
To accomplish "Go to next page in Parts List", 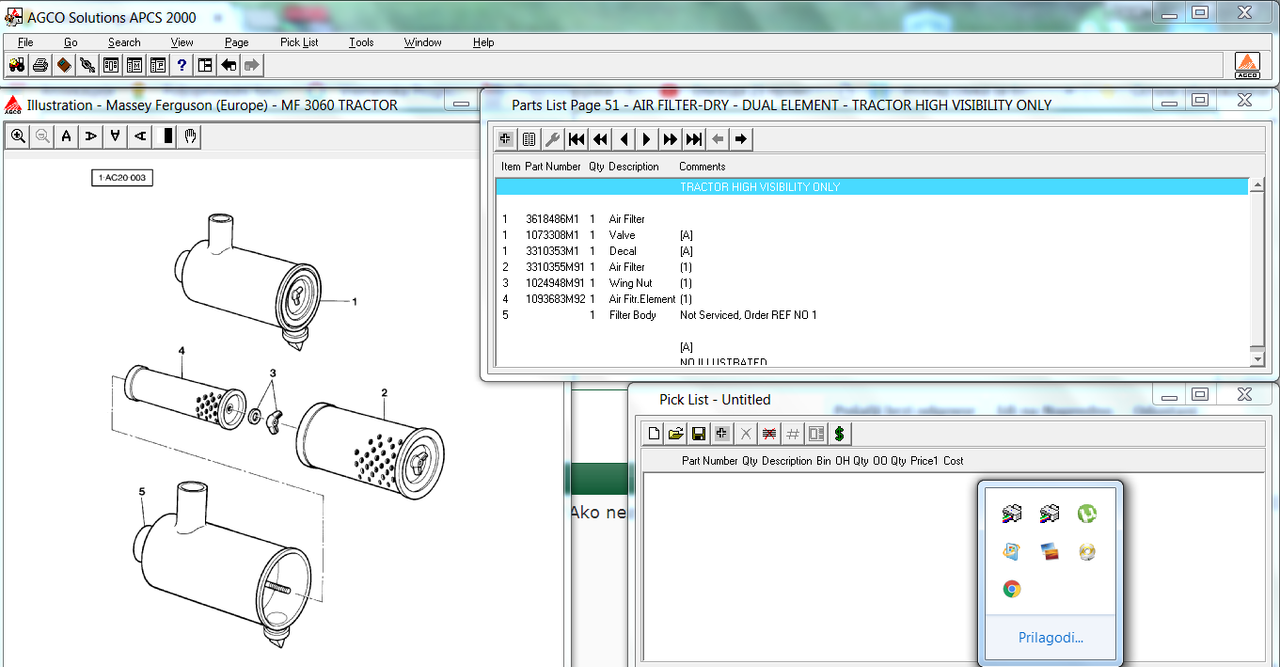I will (647, 139).
